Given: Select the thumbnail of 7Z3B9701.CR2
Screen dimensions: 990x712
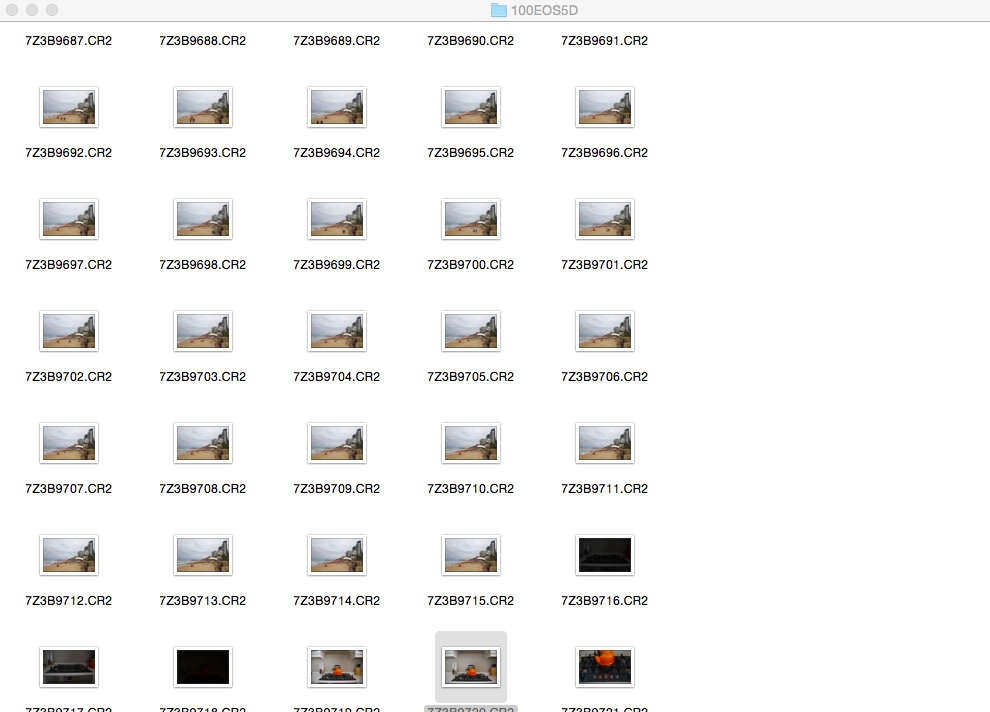Looking at the screenshot, I should tap(604, 219).
